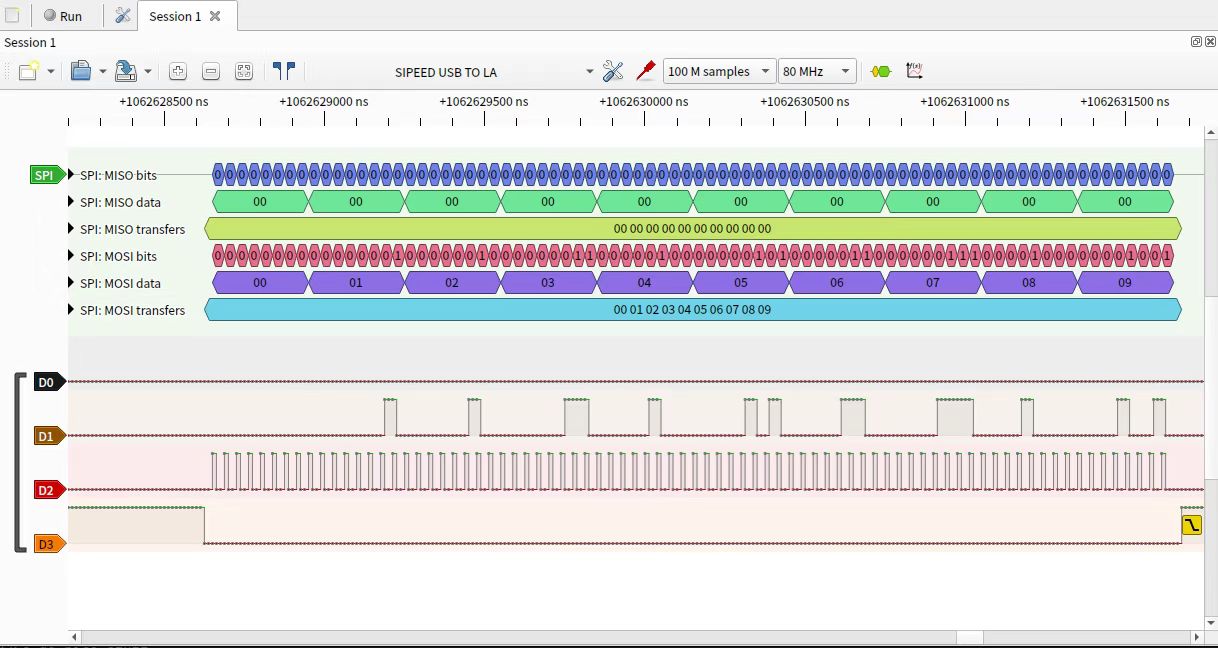
Task: Select the MOSI data byte 02
Action: point(452,283)
